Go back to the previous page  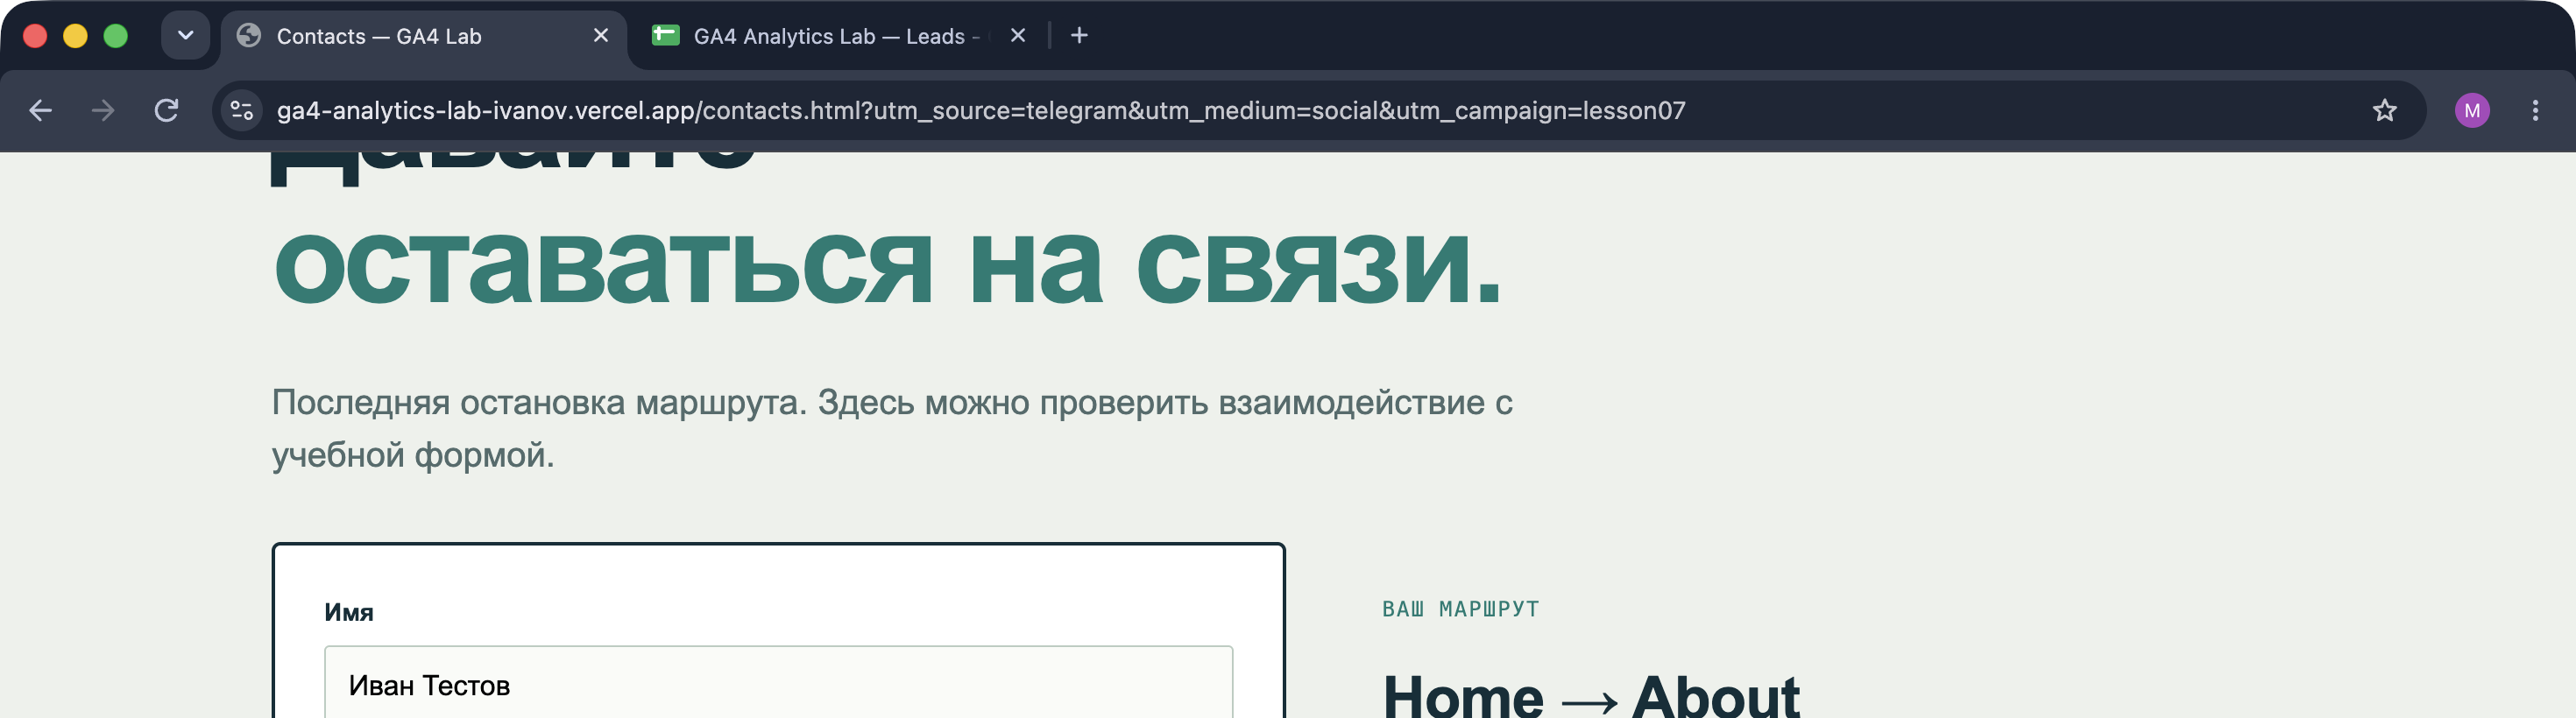click(x=41, y=110)
